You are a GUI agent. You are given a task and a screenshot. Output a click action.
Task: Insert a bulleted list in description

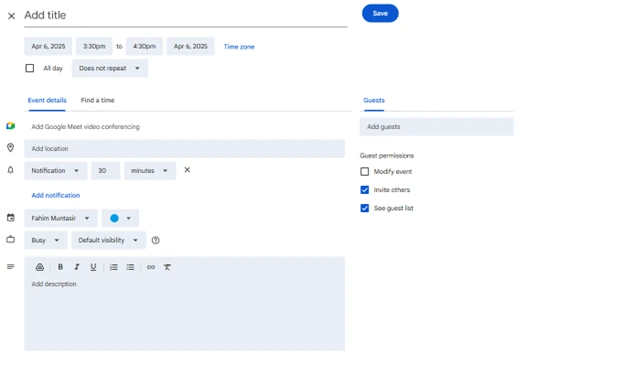pos(130,267)
